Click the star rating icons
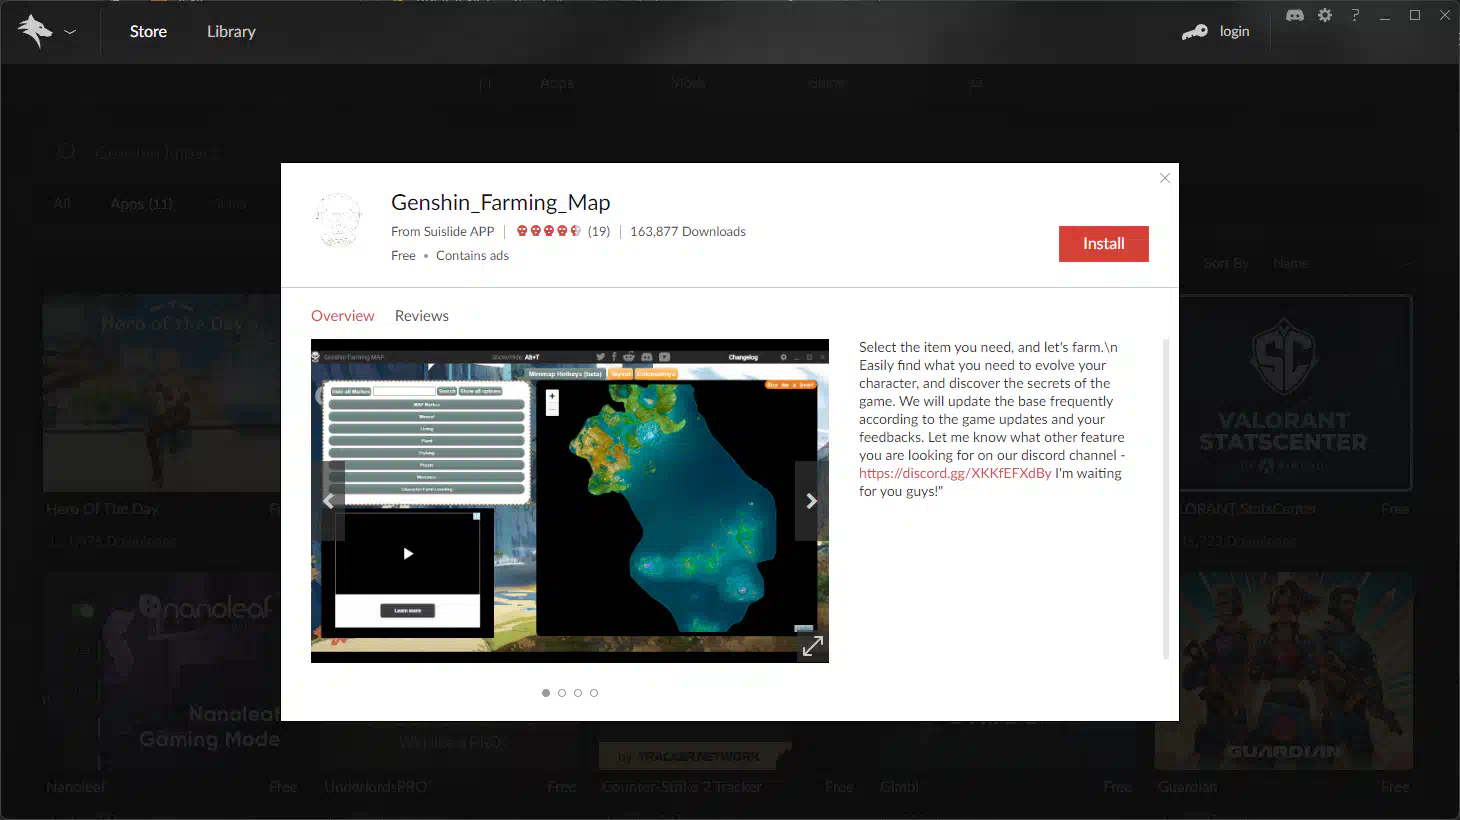 (x=548, y=231)
